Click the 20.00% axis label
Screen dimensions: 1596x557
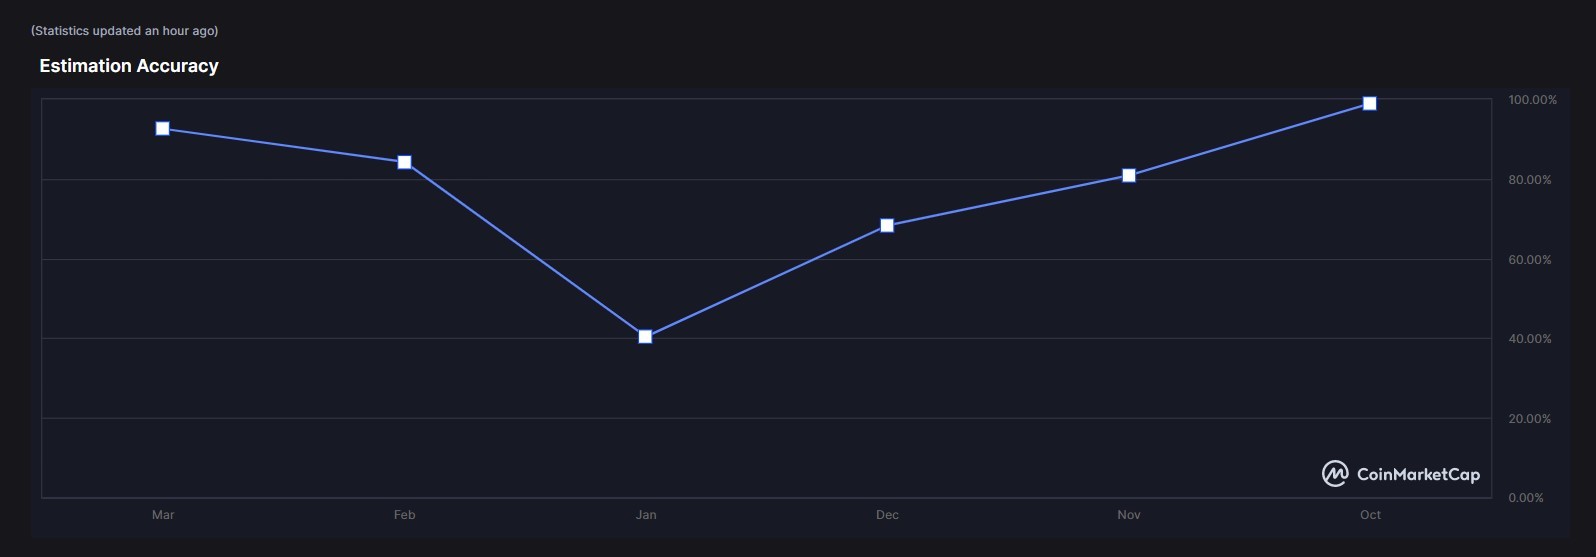1530,419
